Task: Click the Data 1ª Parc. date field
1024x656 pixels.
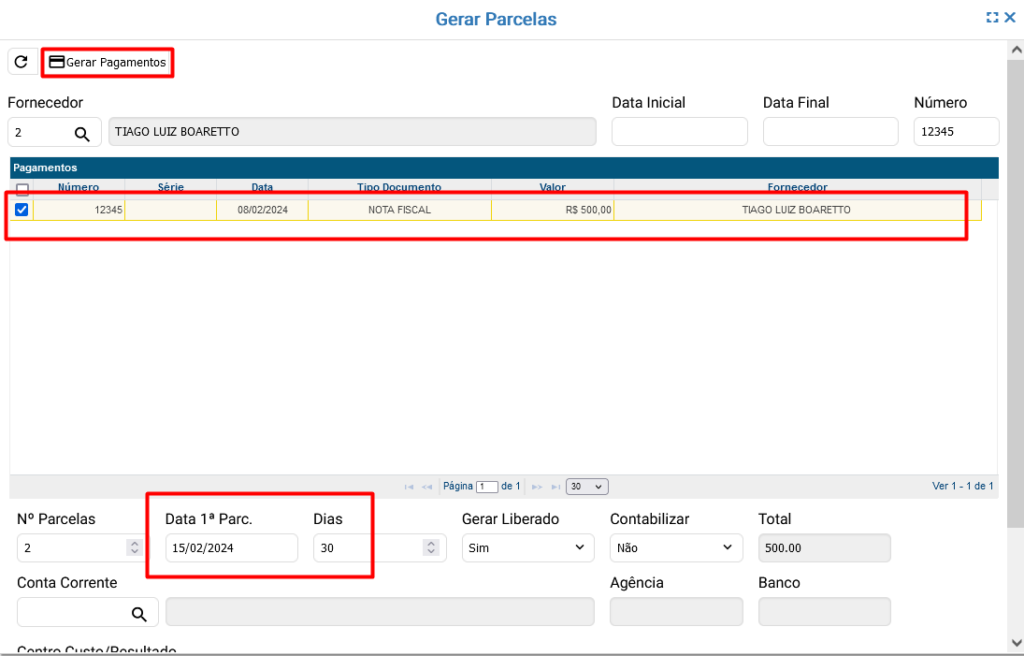Action: pos(231,548)
